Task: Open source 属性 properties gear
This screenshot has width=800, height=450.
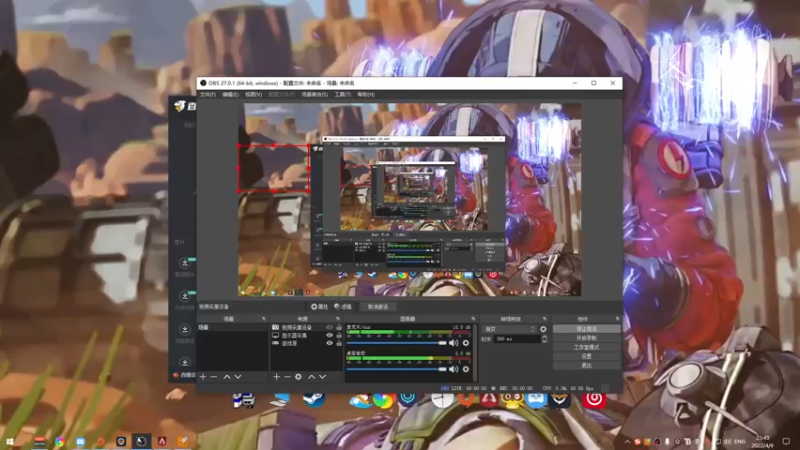Action: click(319, 307)
